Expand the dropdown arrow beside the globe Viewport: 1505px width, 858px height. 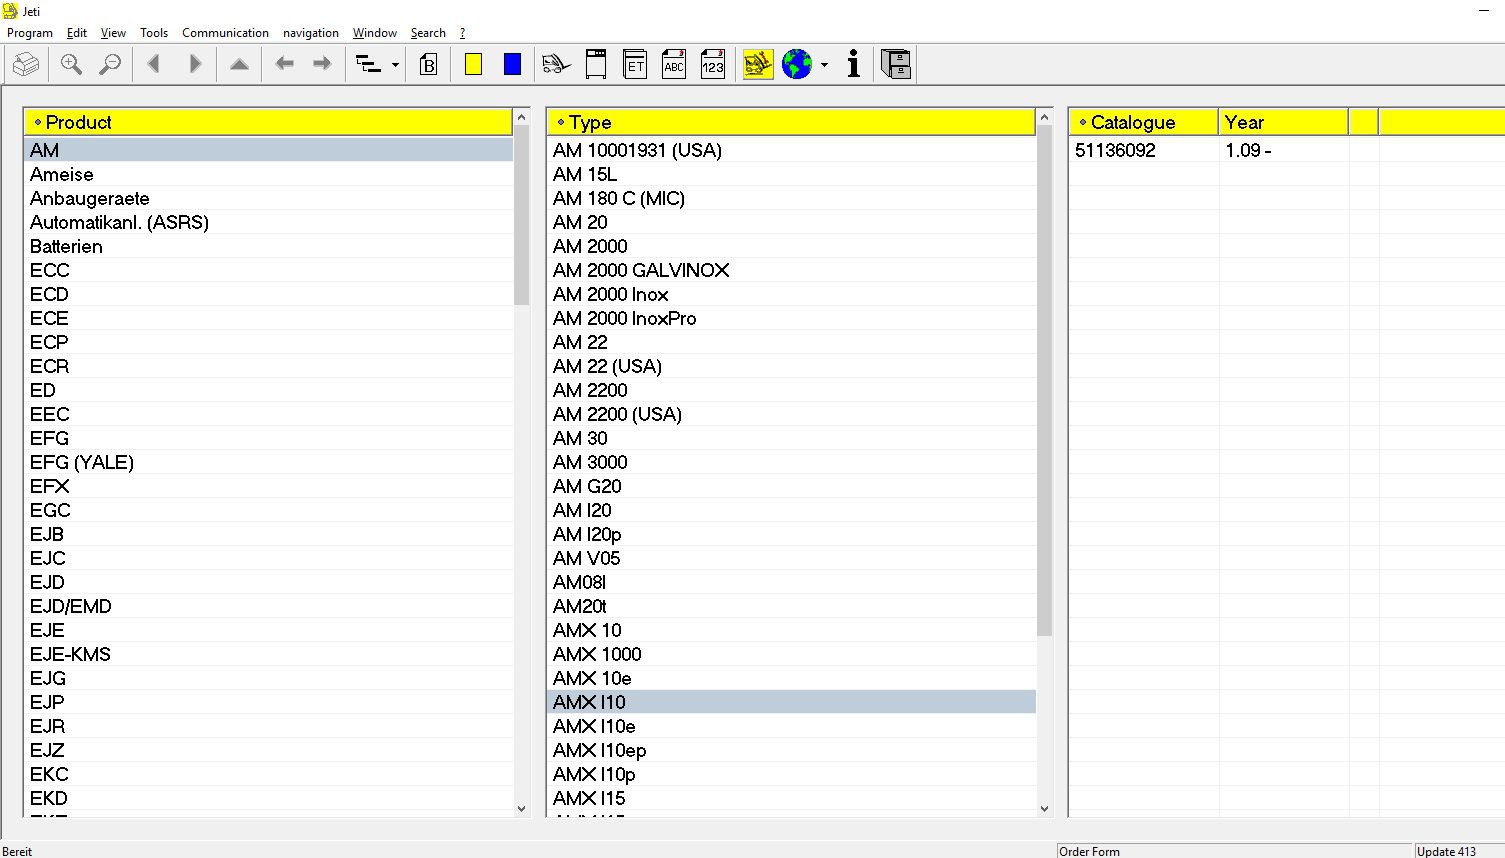tap(824, 65)
